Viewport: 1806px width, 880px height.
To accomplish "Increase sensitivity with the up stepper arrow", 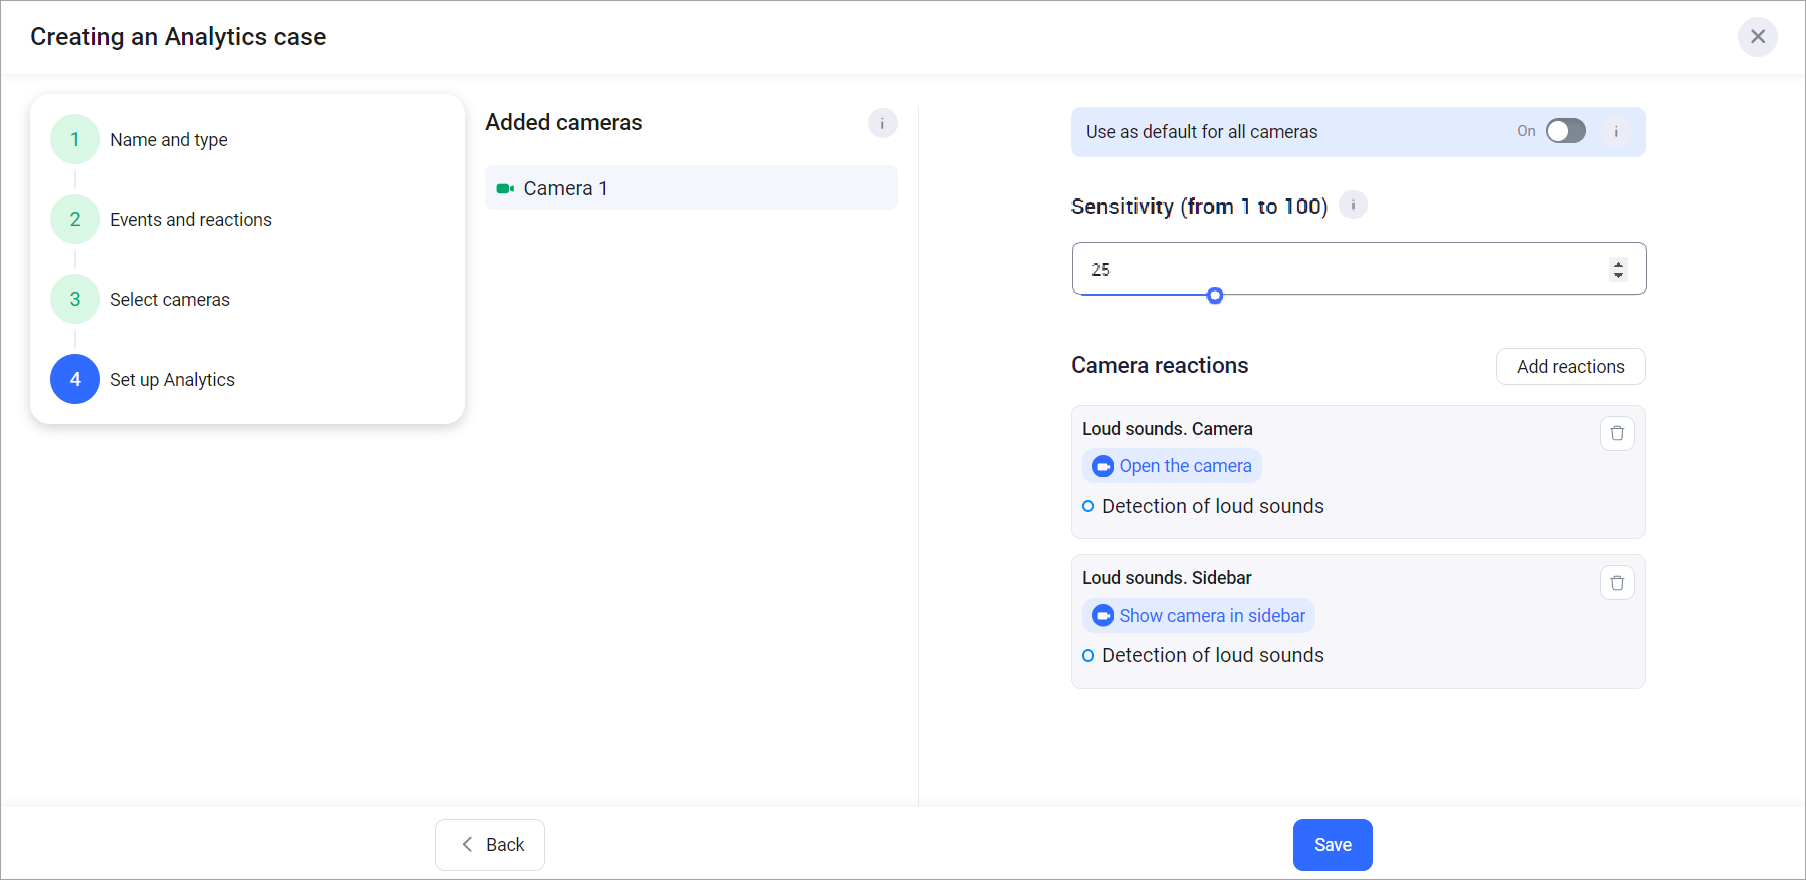I will tap(1618, 264).
